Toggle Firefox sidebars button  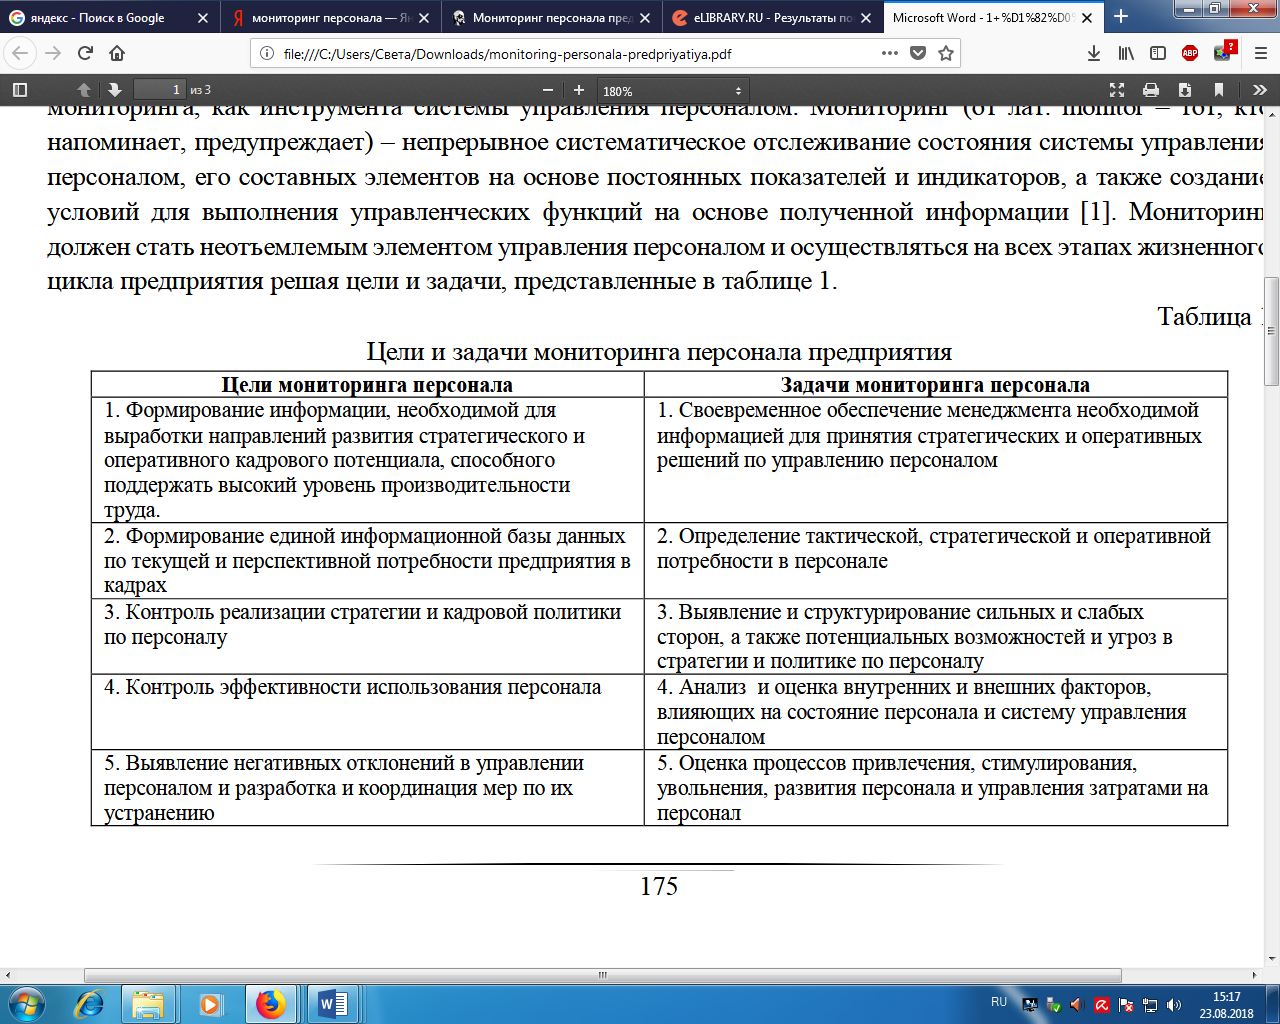coord(1158,53)
